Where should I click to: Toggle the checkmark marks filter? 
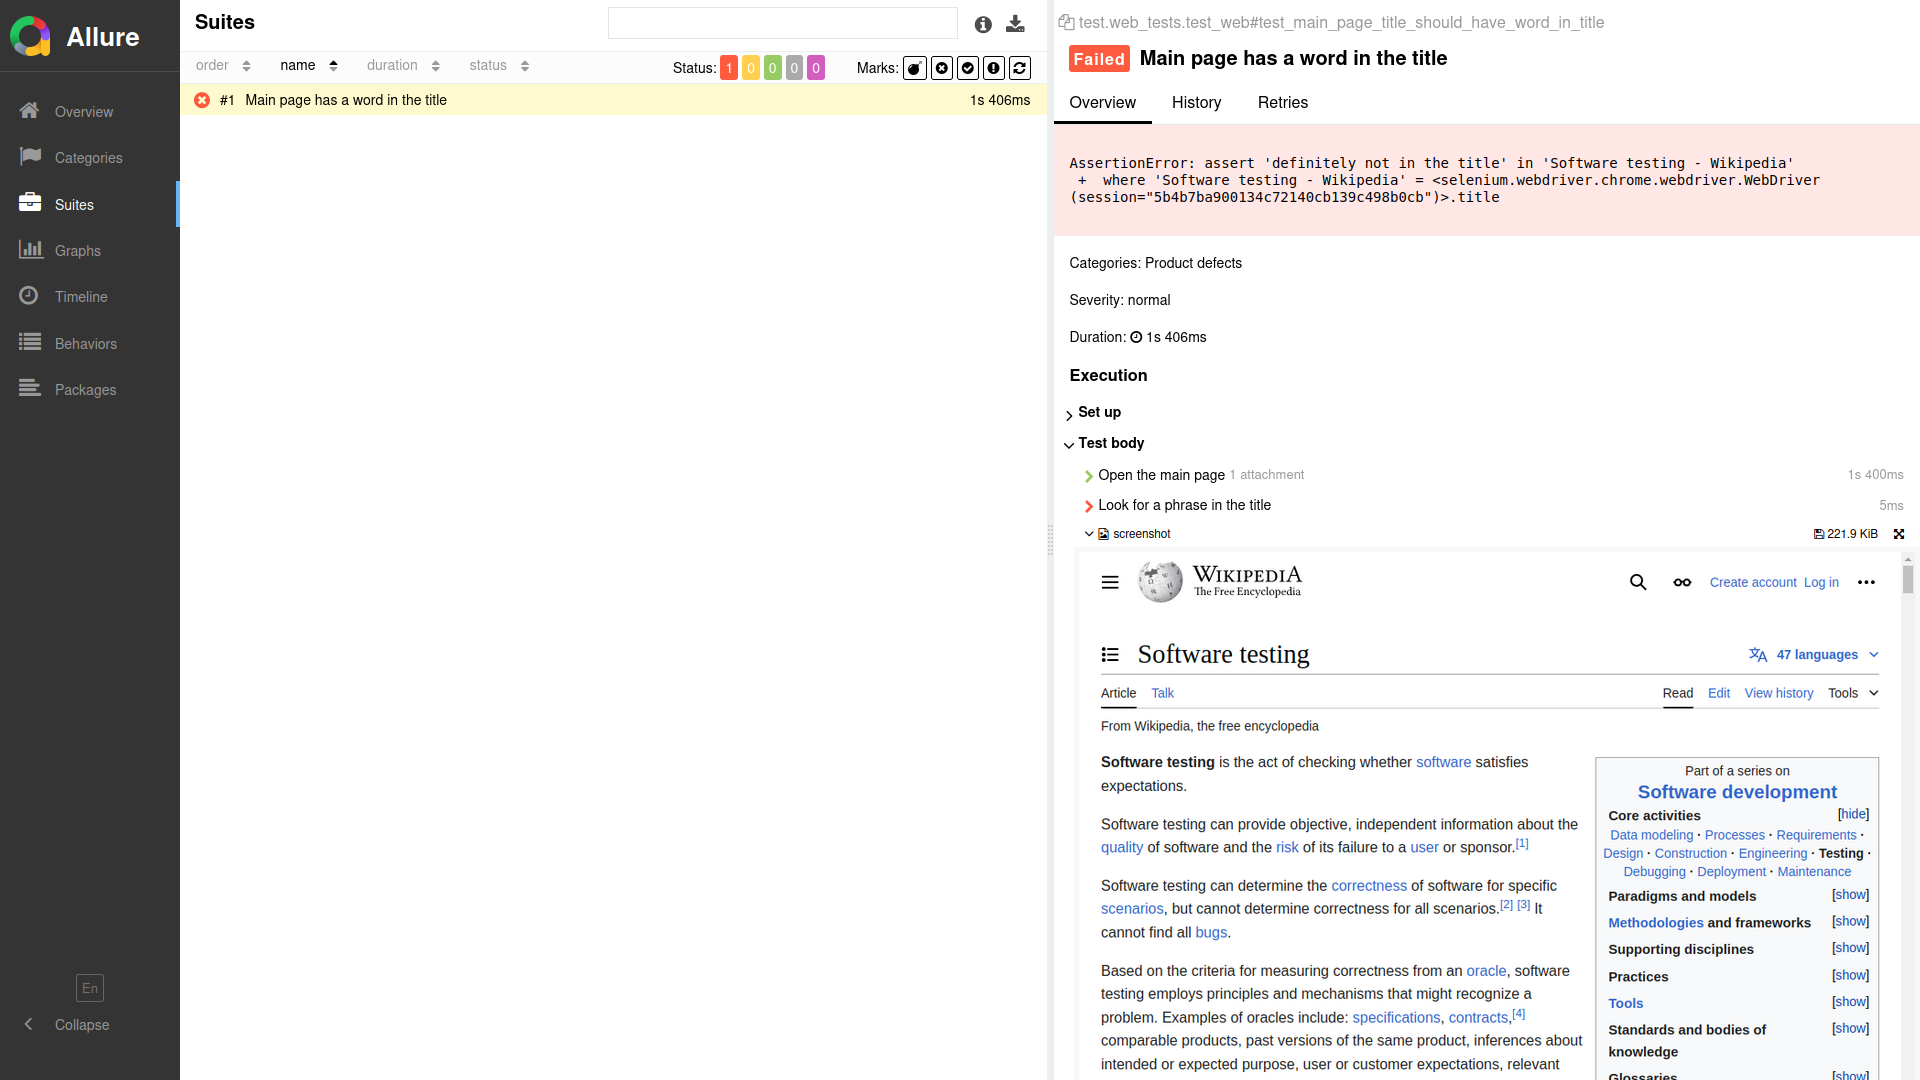[x=967, y=68]
